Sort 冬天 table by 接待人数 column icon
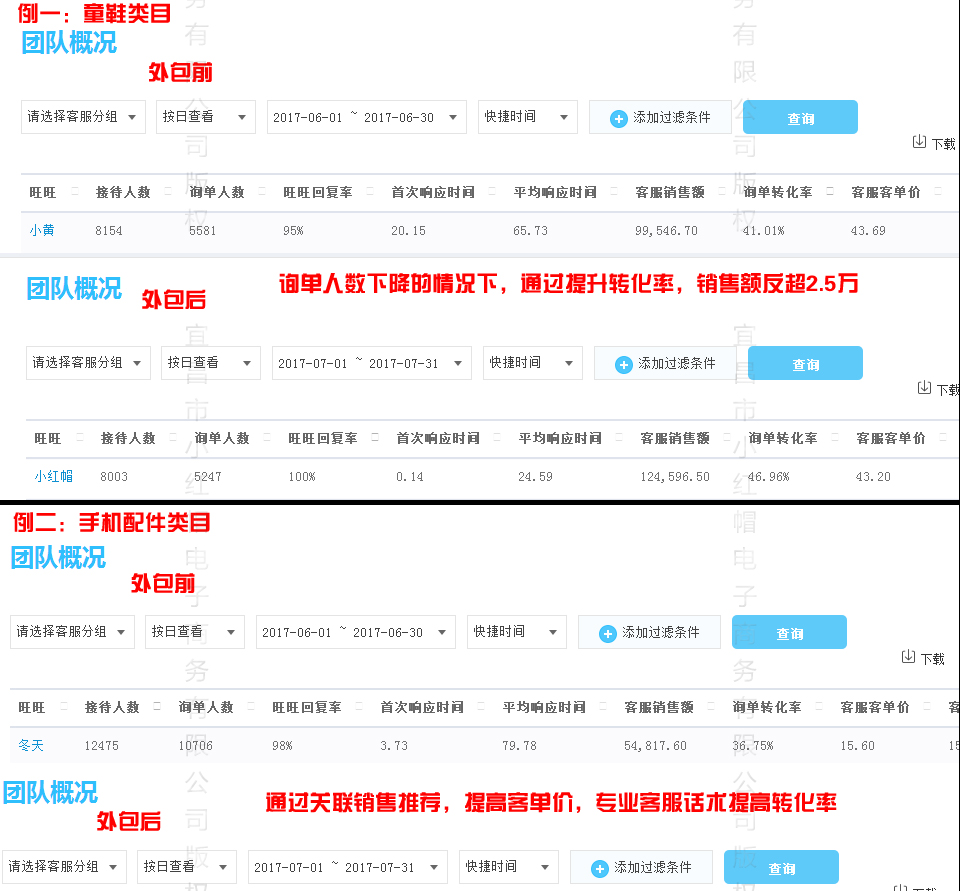This screenshot has width=960, height=891. point(157,707)
